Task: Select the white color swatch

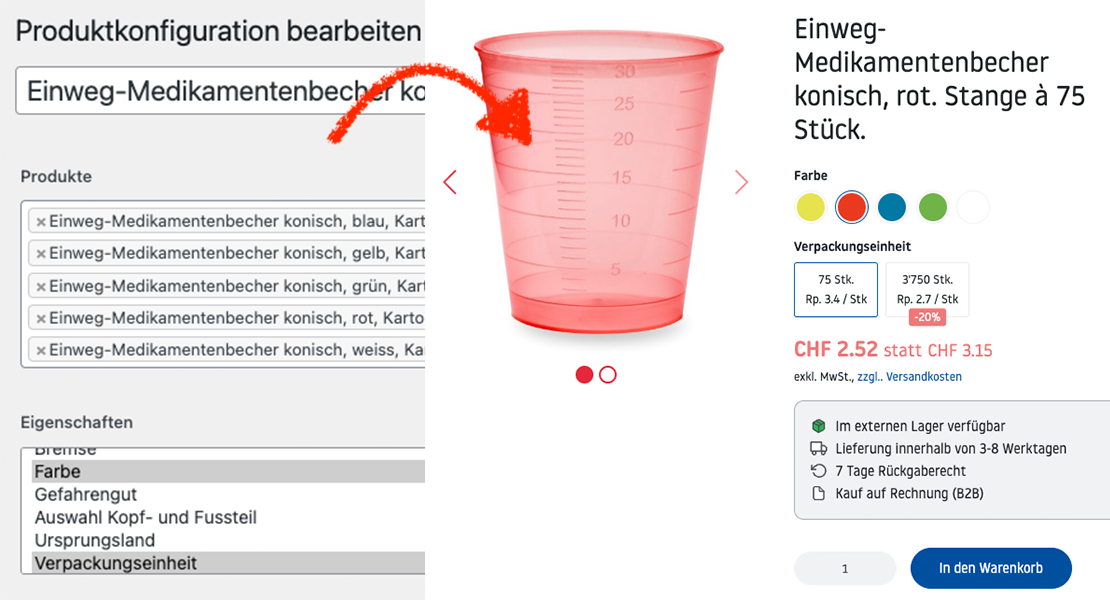Action: tap(973, 207)
